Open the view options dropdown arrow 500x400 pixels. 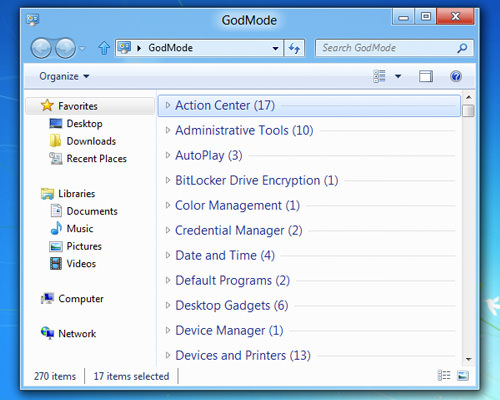pos(398,76)
